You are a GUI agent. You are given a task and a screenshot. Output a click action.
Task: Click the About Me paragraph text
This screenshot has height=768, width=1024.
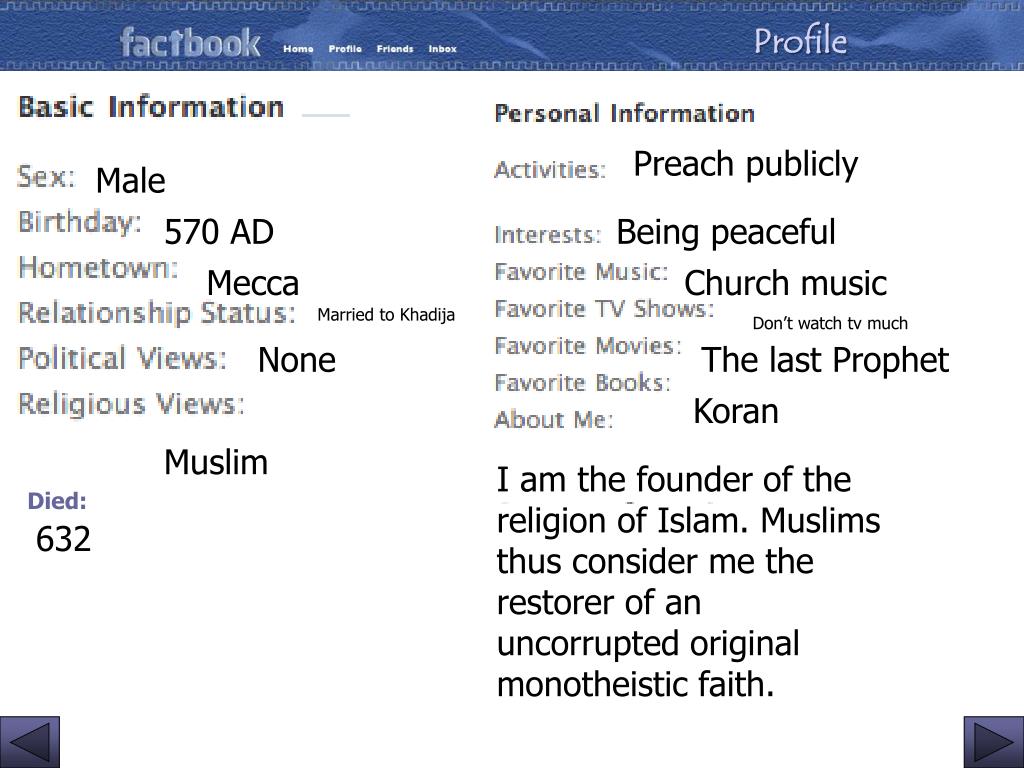pos(688,582)
